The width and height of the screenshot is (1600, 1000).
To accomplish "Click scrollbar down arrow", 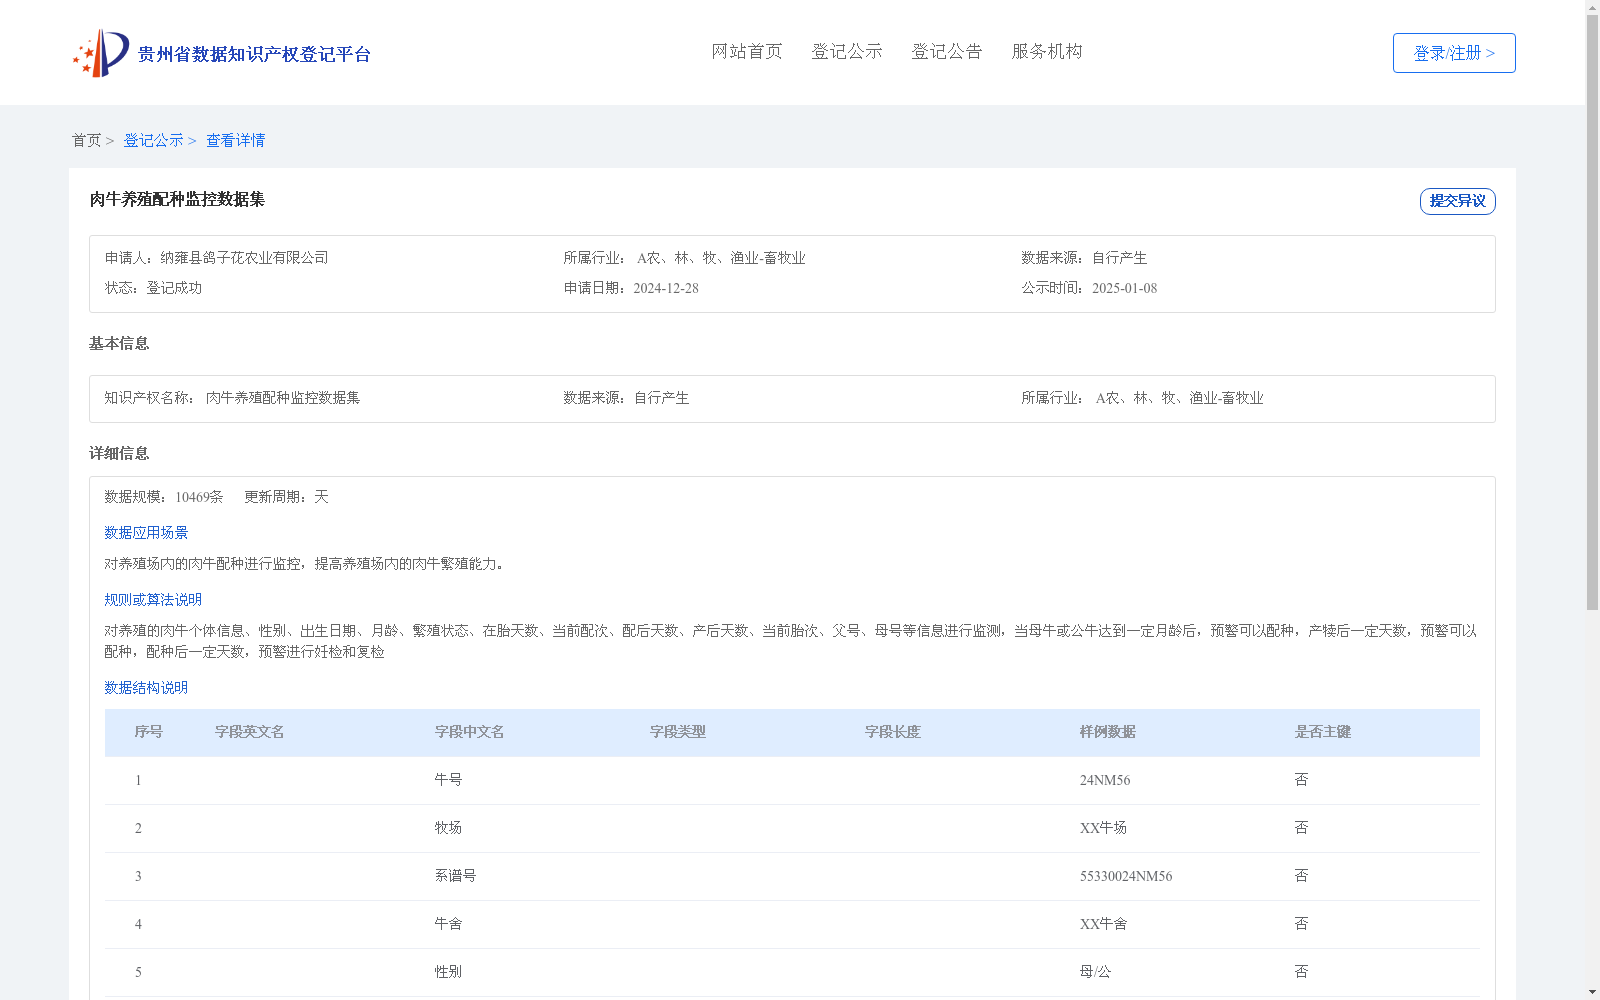I will (1592, 992).
